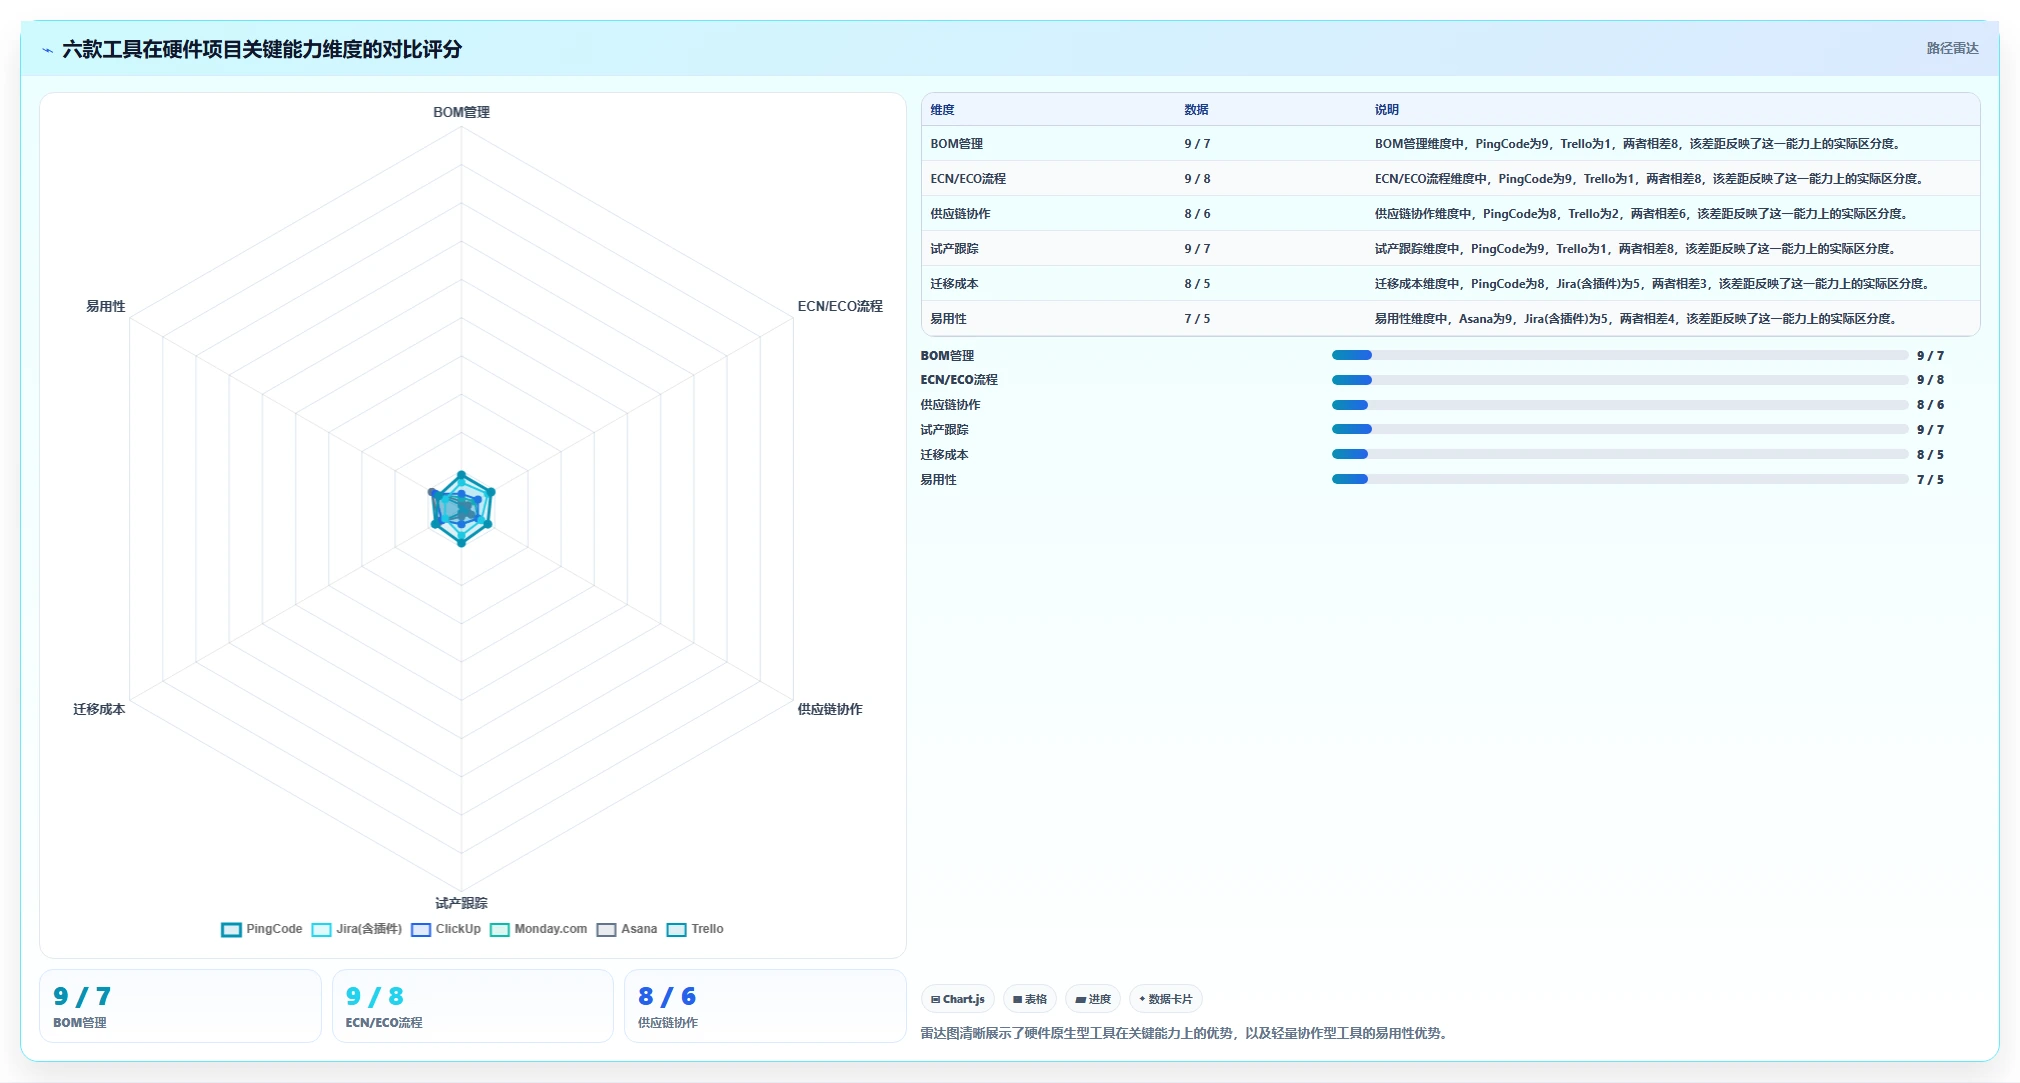Click 迁移成本 description mentioning Jira
The width and height of the screenshot is (2020, 1083).
(x=1653, y=284)
